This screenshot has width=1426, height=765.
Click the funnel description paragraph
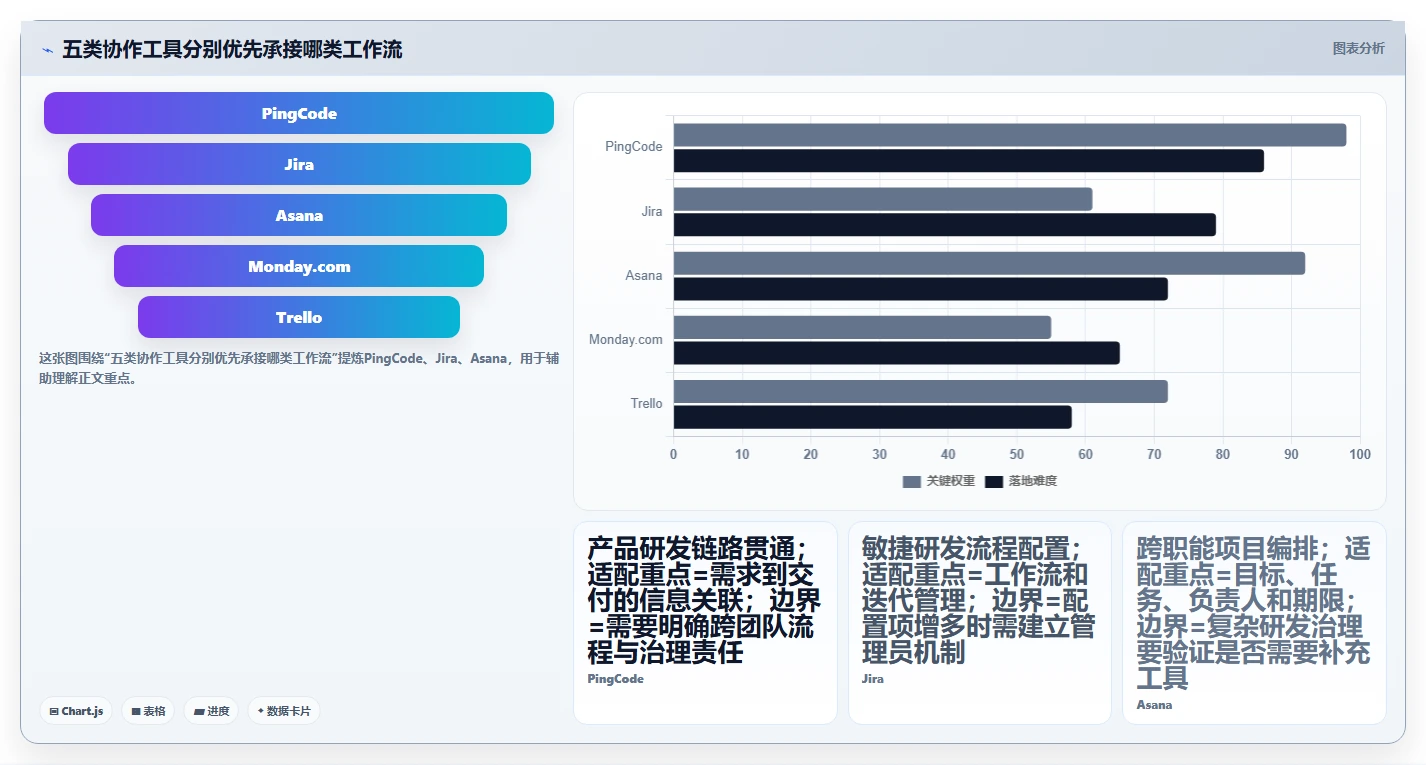click(299, 368)
